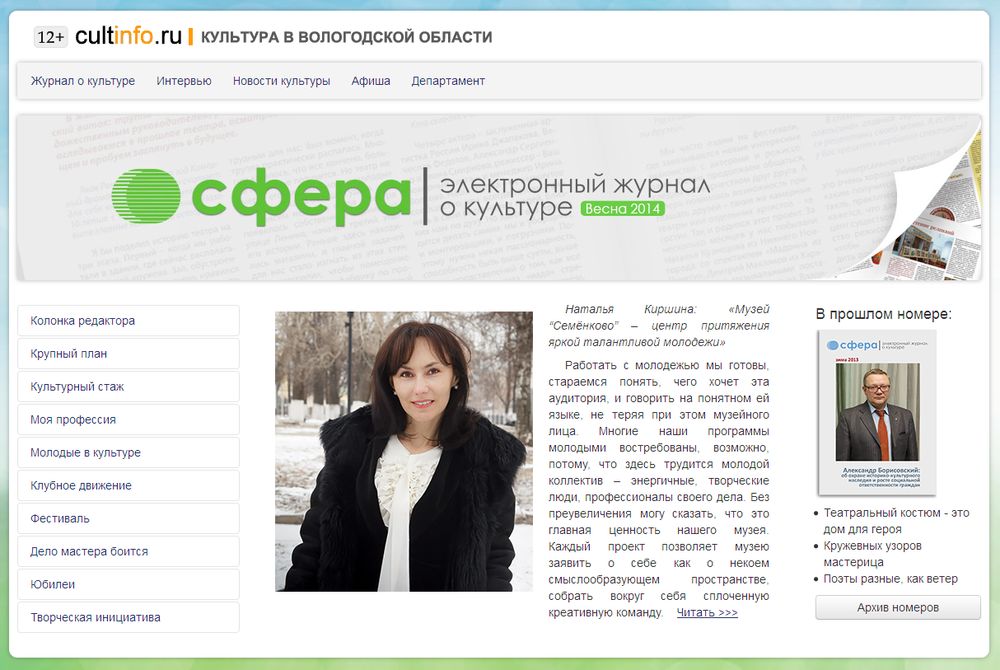Choose Моя профессия from sidebar
This screenshot has width=1000, height=670.
(x=128, y=420)
